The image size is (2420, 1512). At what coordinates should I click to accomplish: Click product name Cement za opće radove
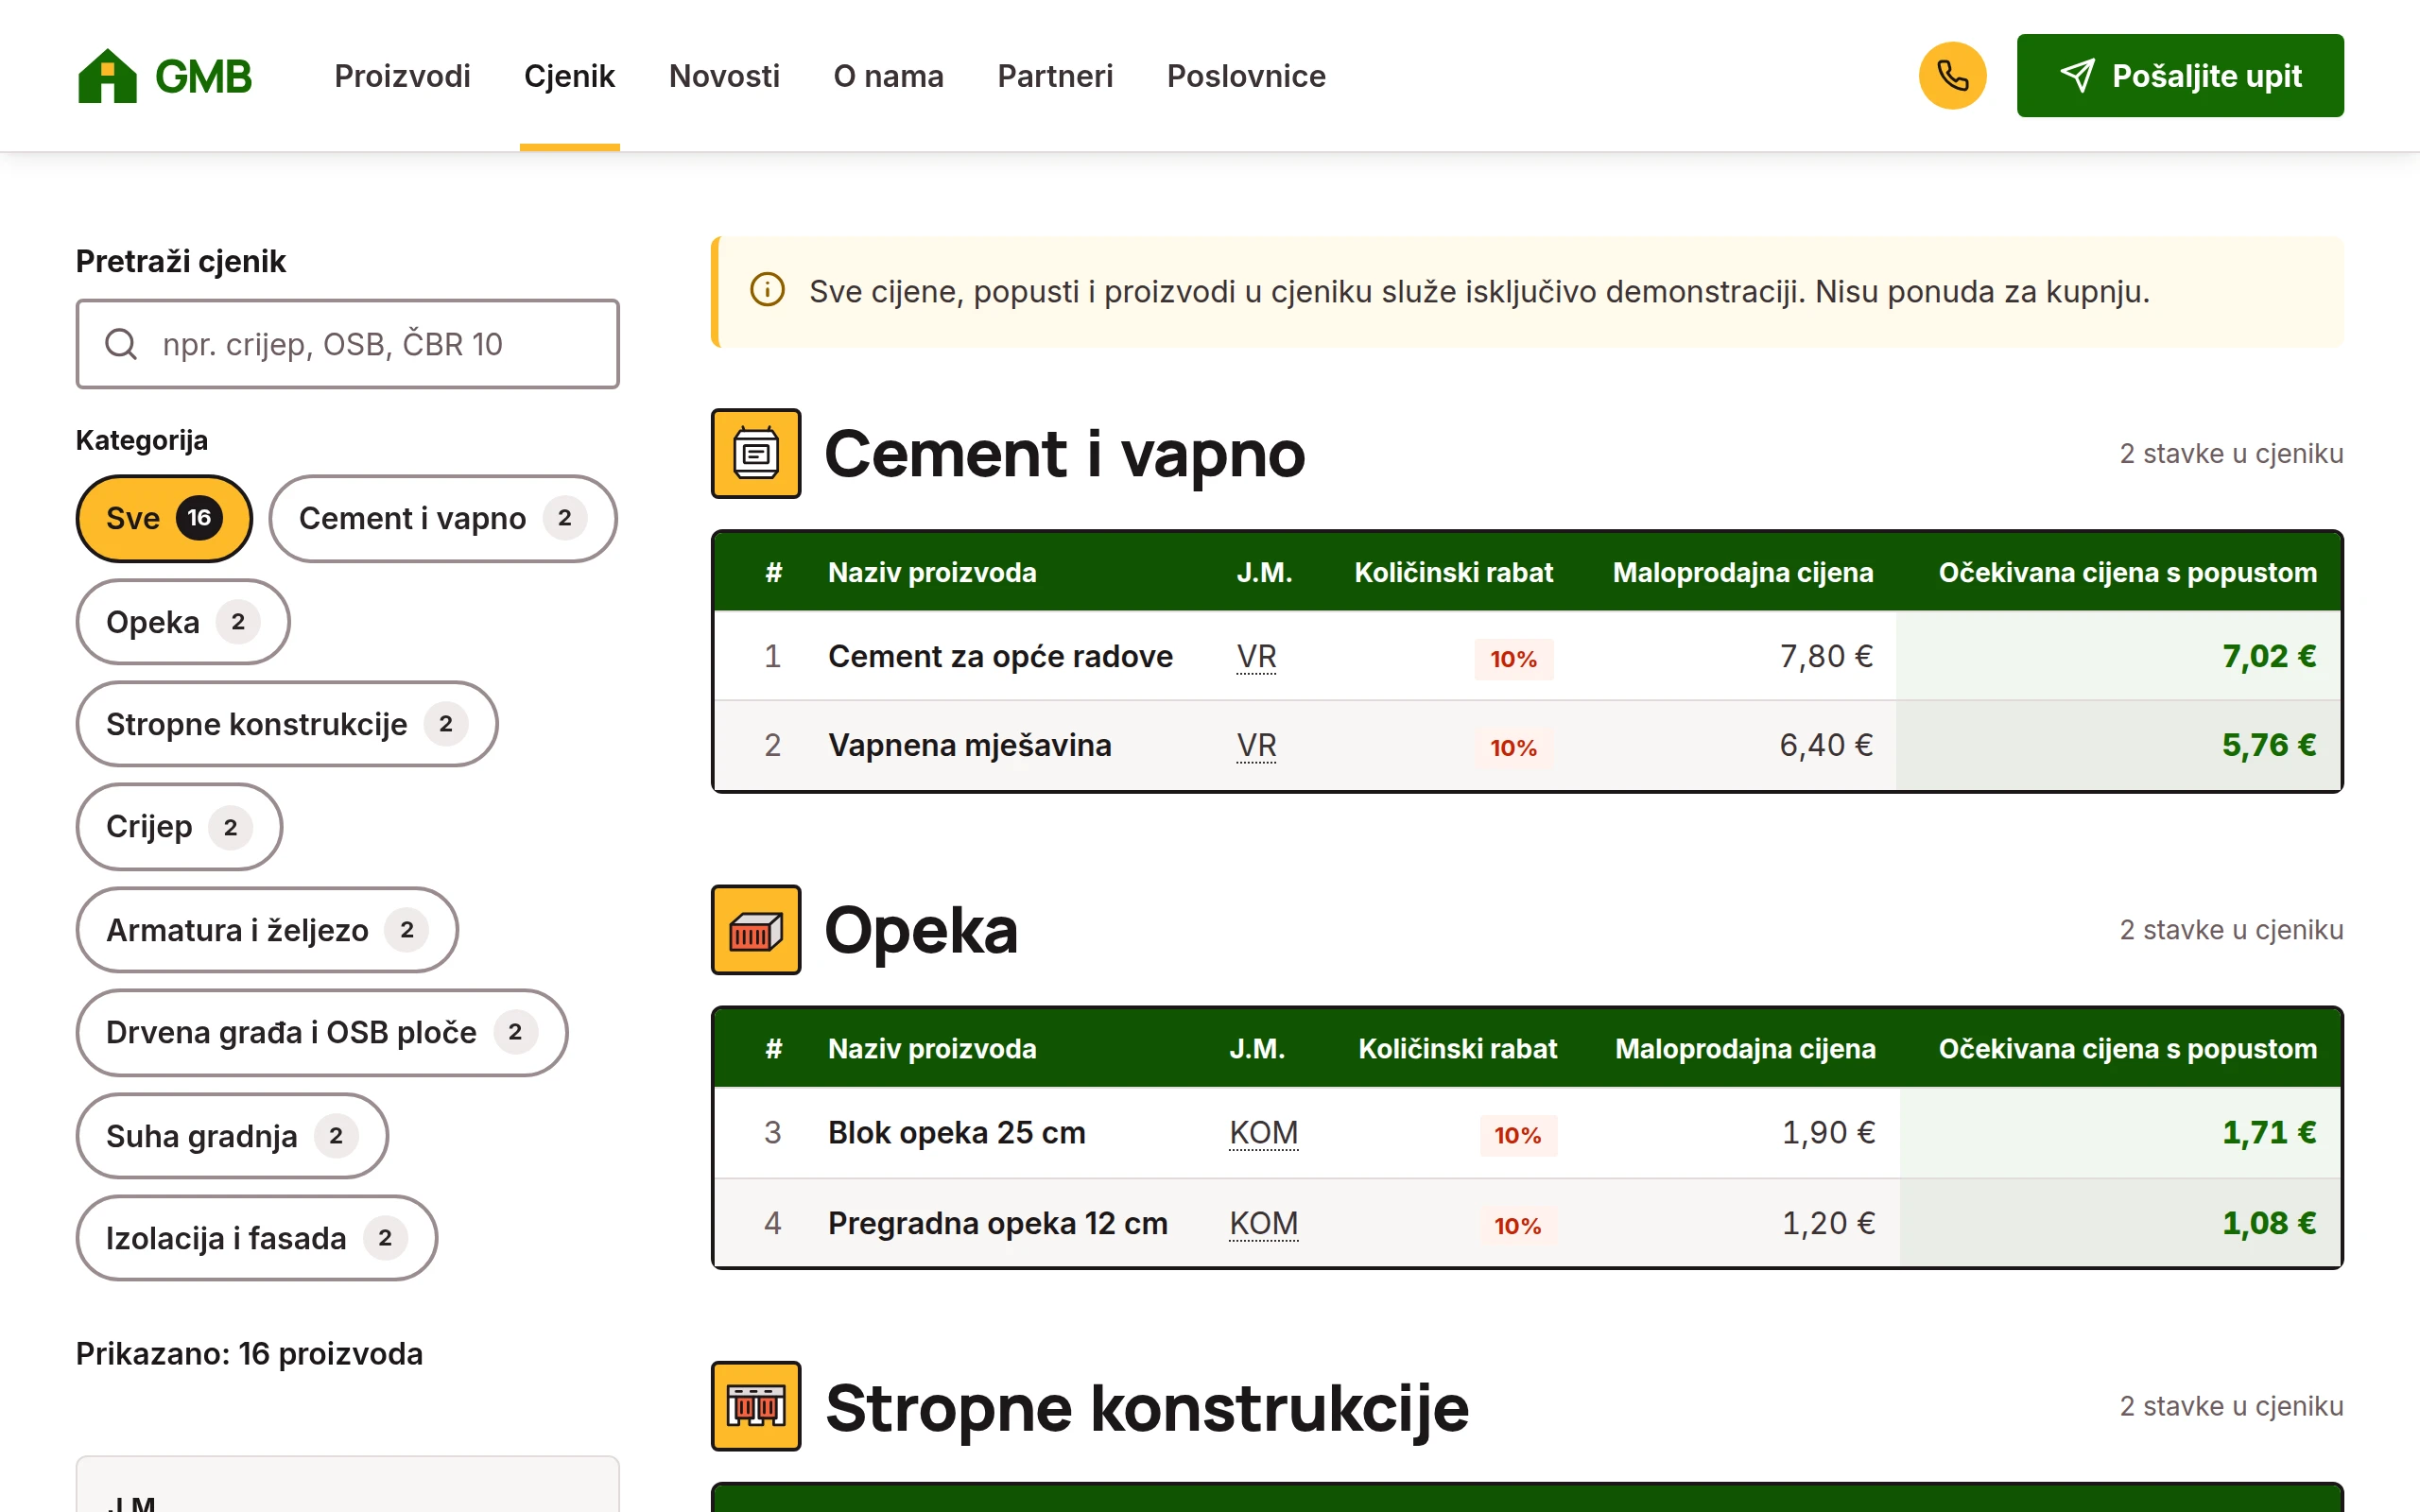[x=1000, y=657]
